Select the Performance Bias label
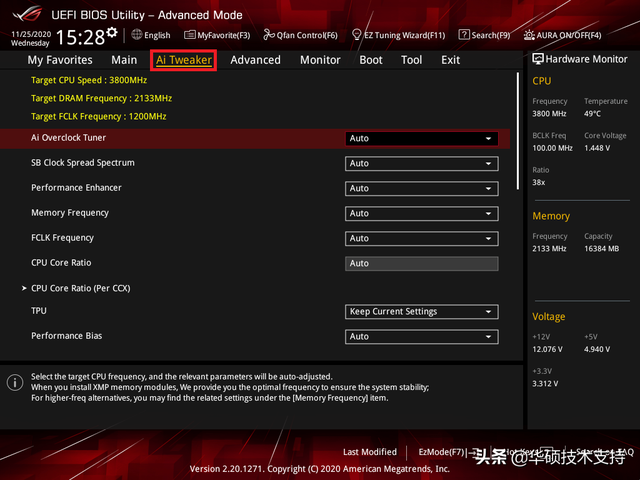This screenshot has width=640, height=480. pyautogui.click(x=67, y=336)
